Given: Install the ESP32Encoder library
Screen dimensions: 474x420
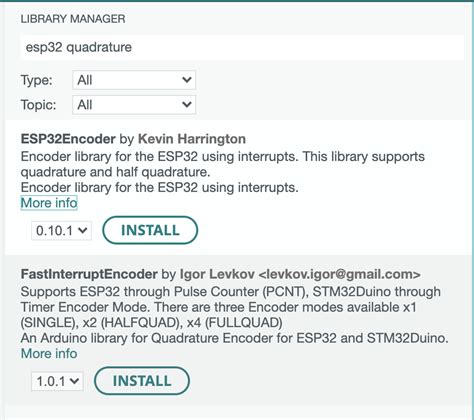Looking at the screenshot, I should (150, 230).
